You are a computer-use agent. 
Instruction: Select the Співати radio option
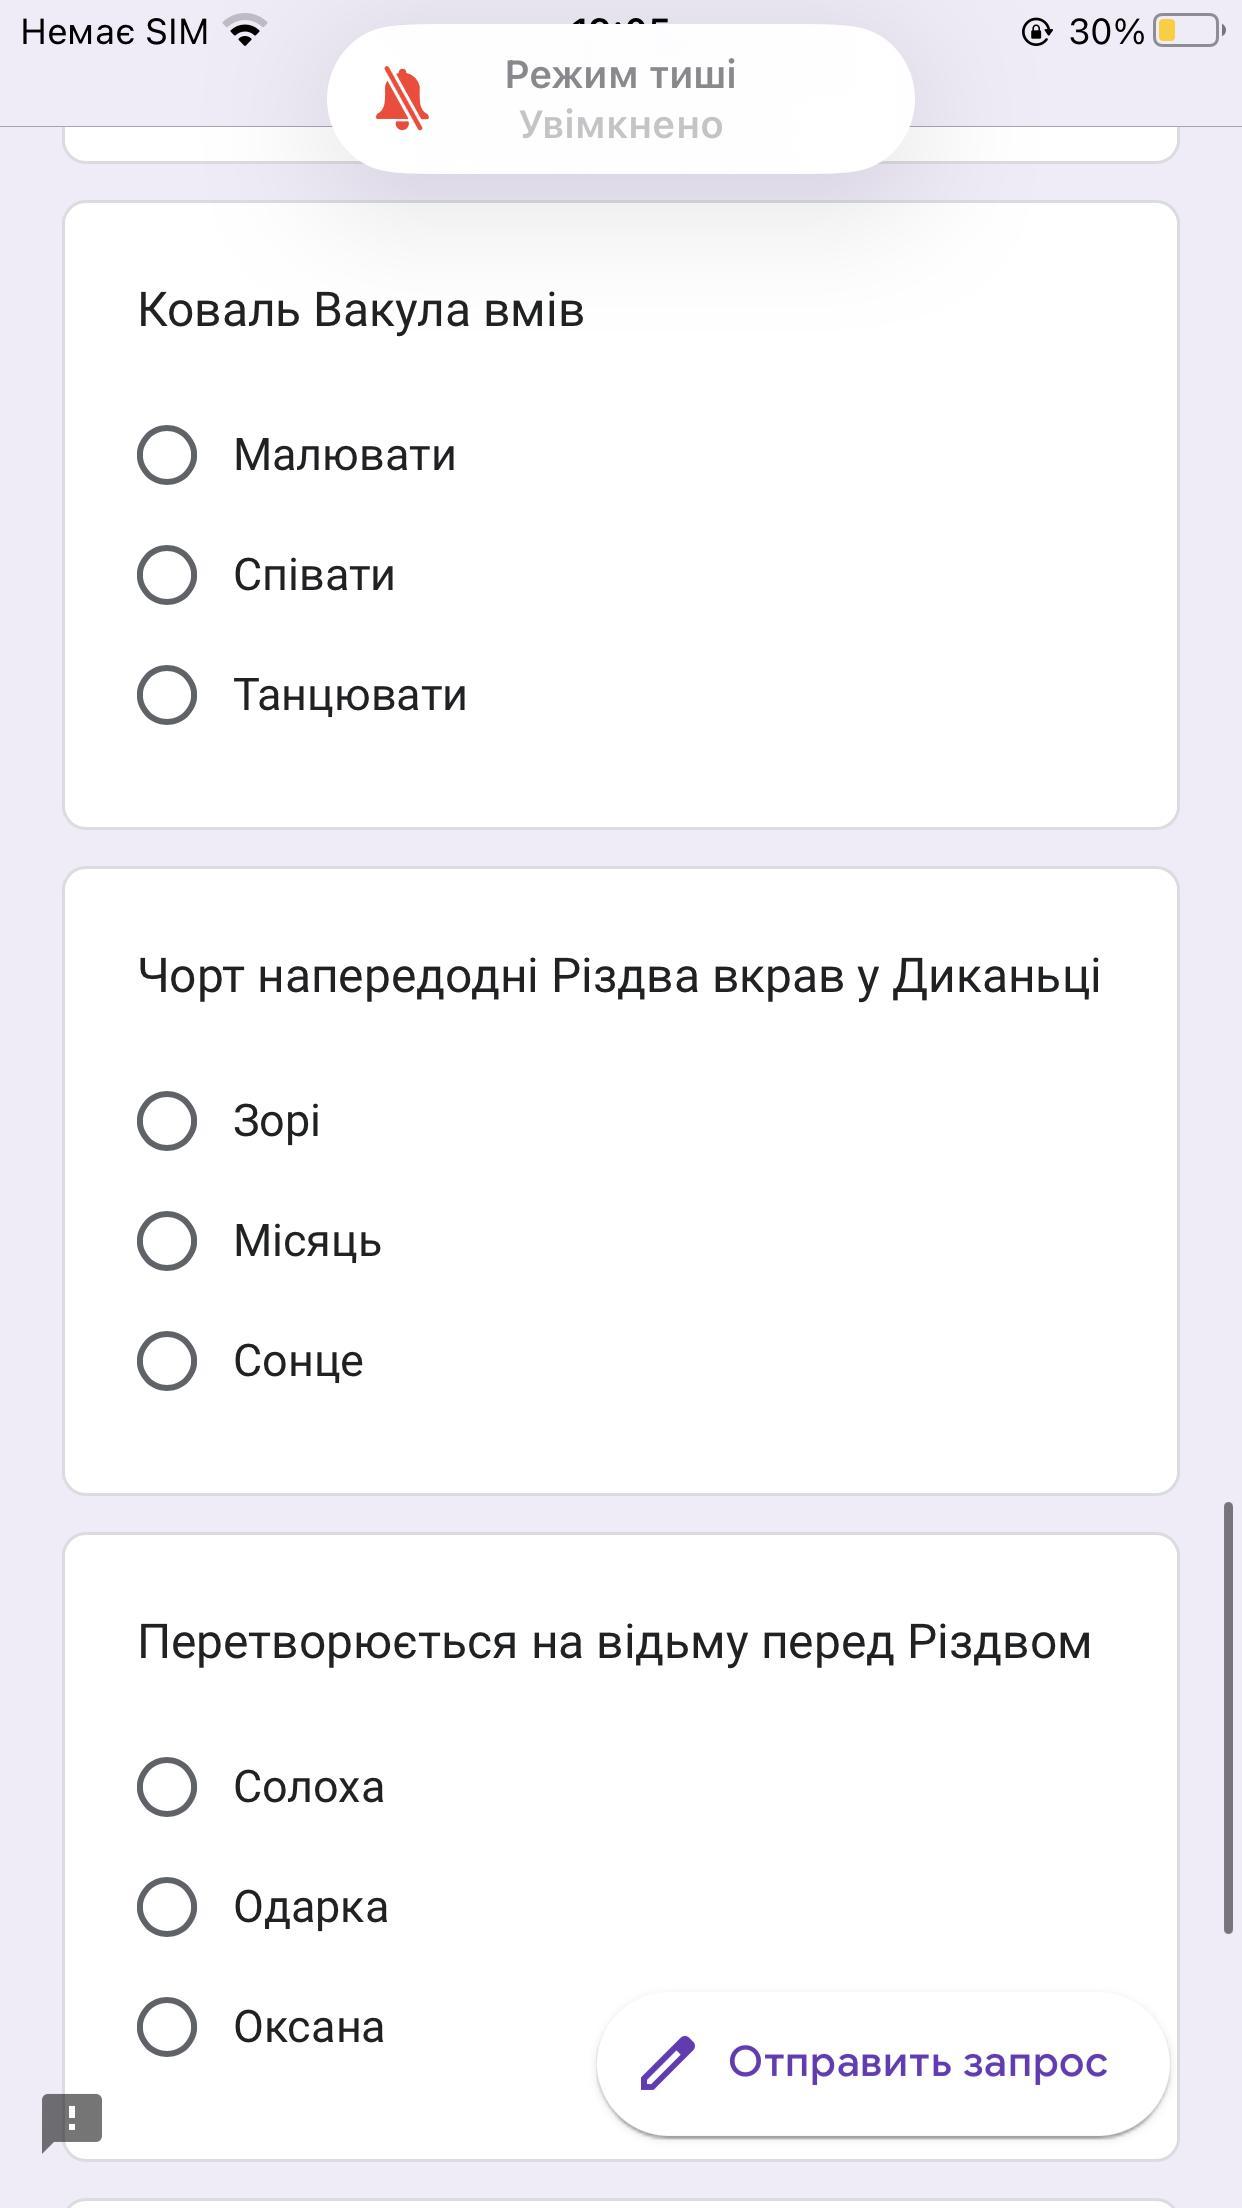tap(167, 575)
